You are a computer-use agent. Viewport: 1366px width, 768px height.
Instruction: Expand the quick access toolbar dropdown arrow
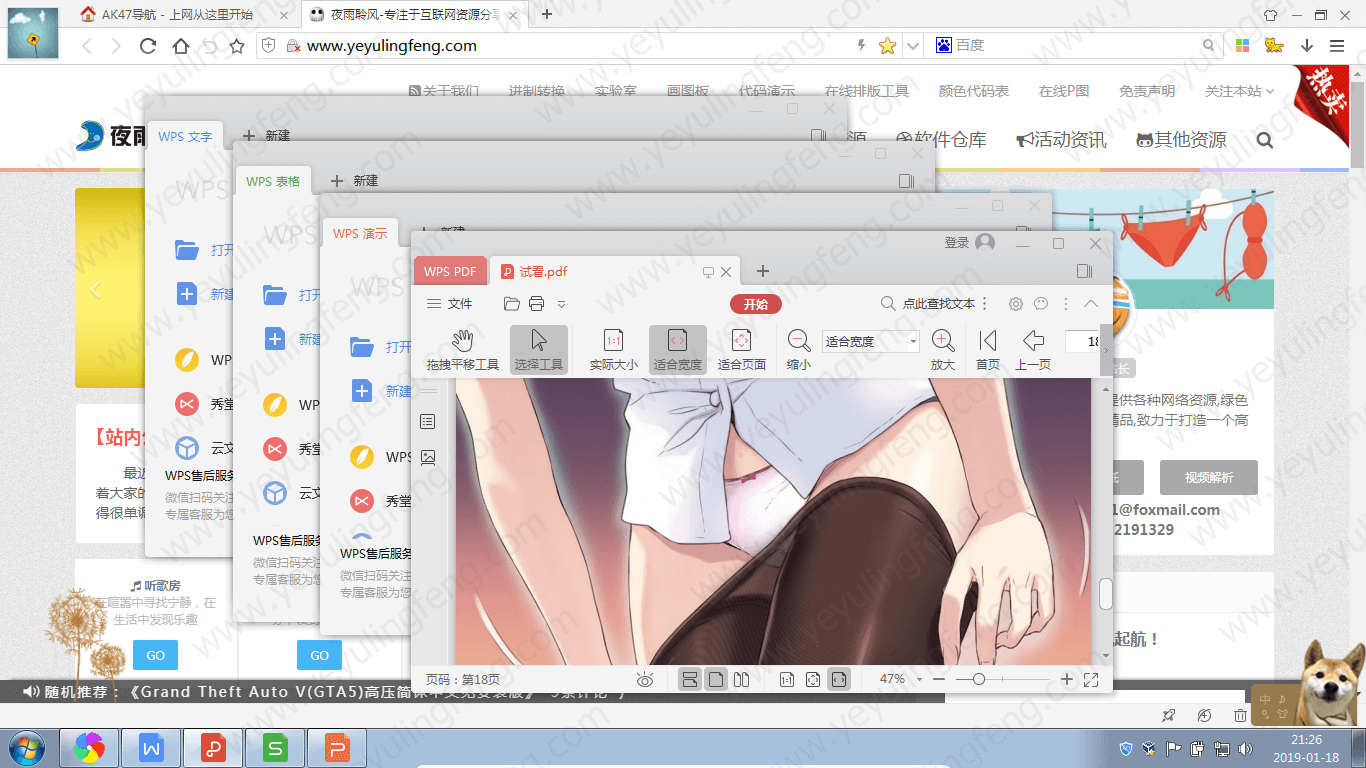click(561, 304)
